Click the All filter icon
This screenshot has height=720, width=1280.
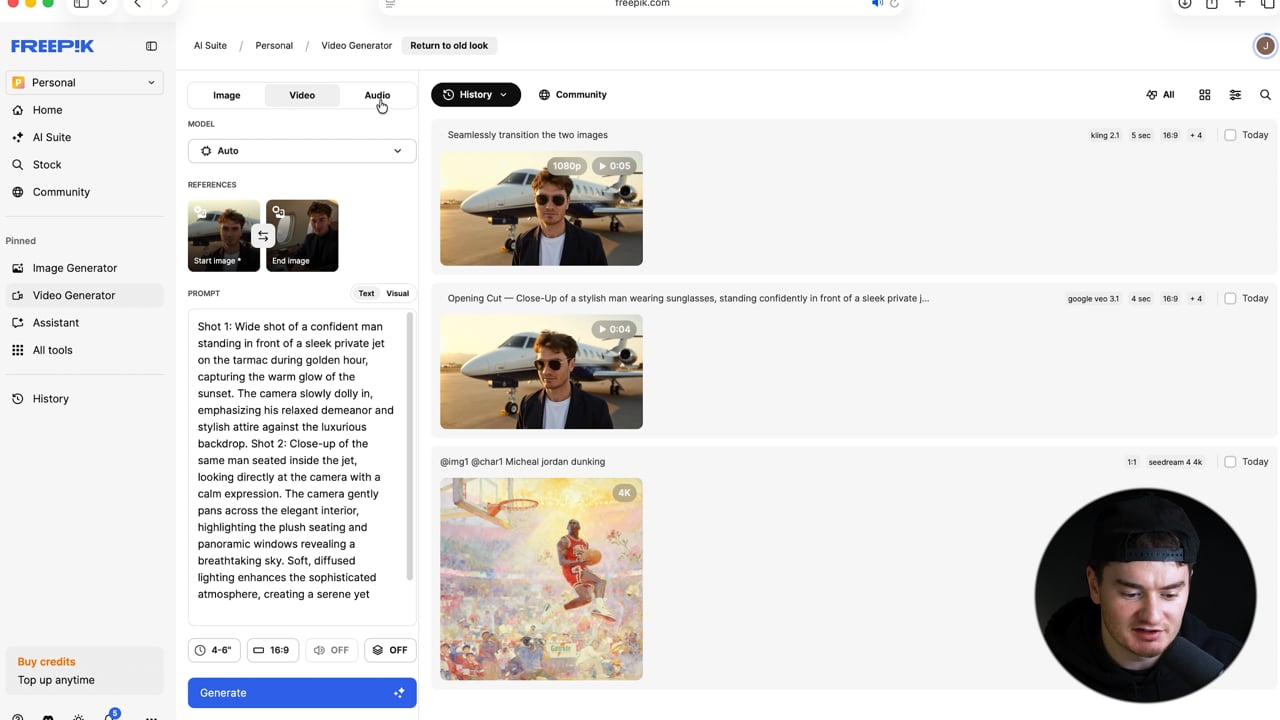pyautogui.click(x=1160, y=95)
